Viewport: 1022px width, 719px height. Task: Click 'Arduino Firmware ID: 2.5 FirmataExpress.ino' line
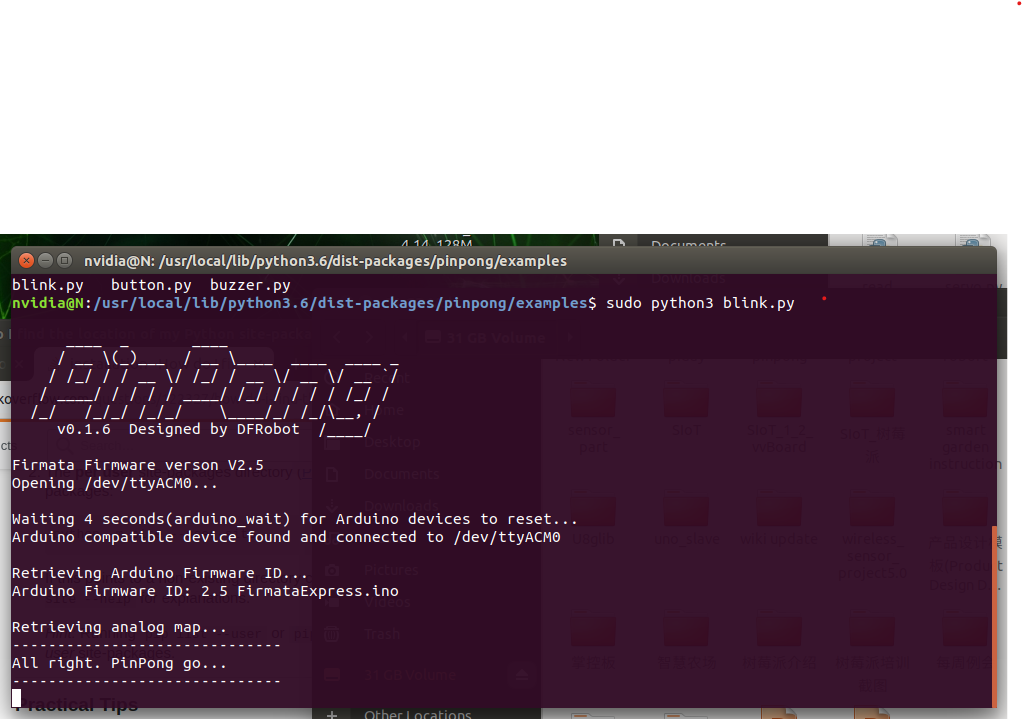(205, 591)
